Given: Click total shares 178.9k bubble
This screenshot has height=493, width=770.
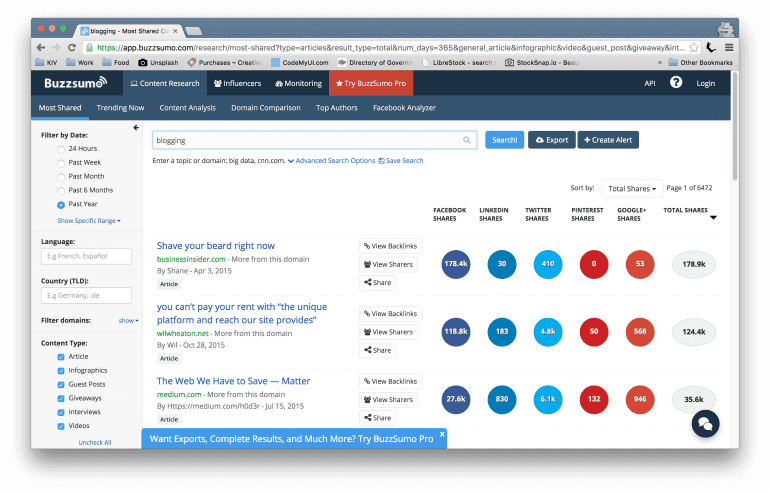Looking at the screenshot, I should point(693,264).
